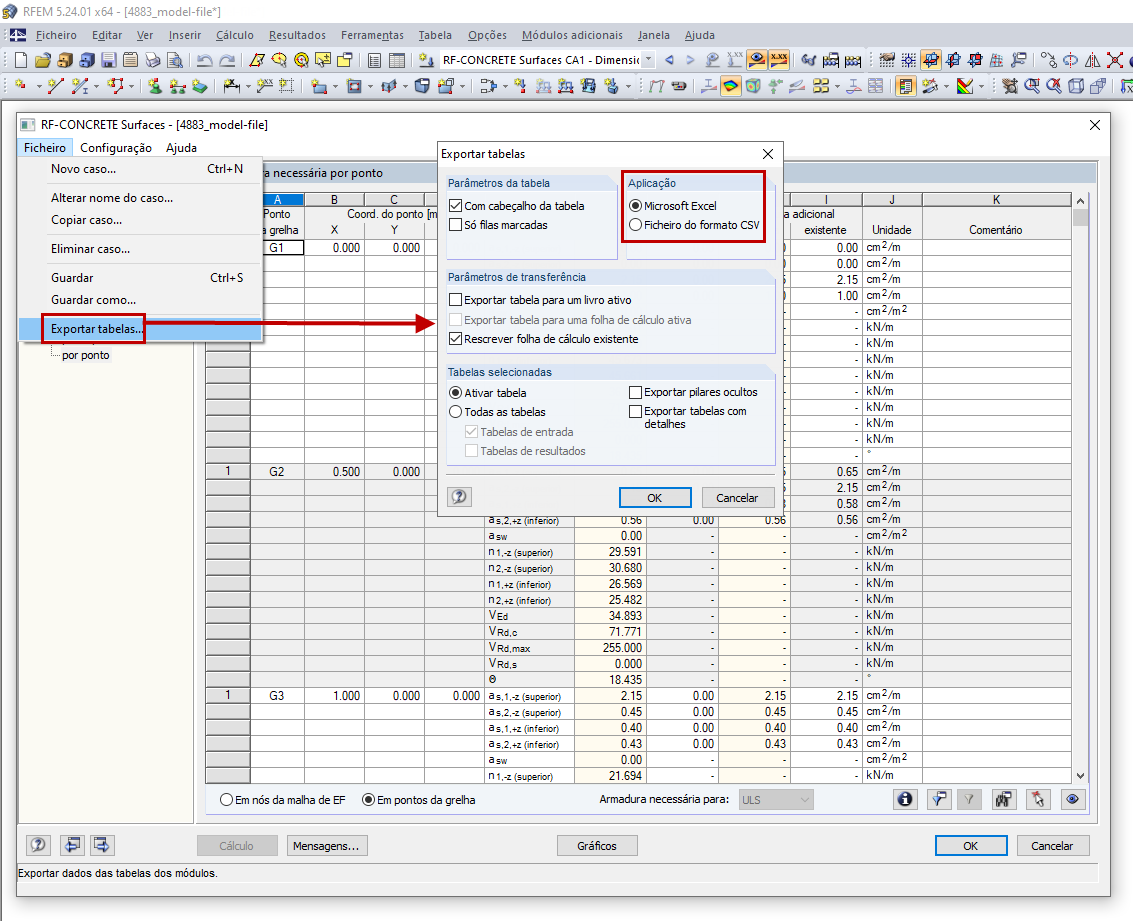Viewport: 1133px width, 921px height.
Task: Select Todas as tabelas radio button
Action: point(455,412)
